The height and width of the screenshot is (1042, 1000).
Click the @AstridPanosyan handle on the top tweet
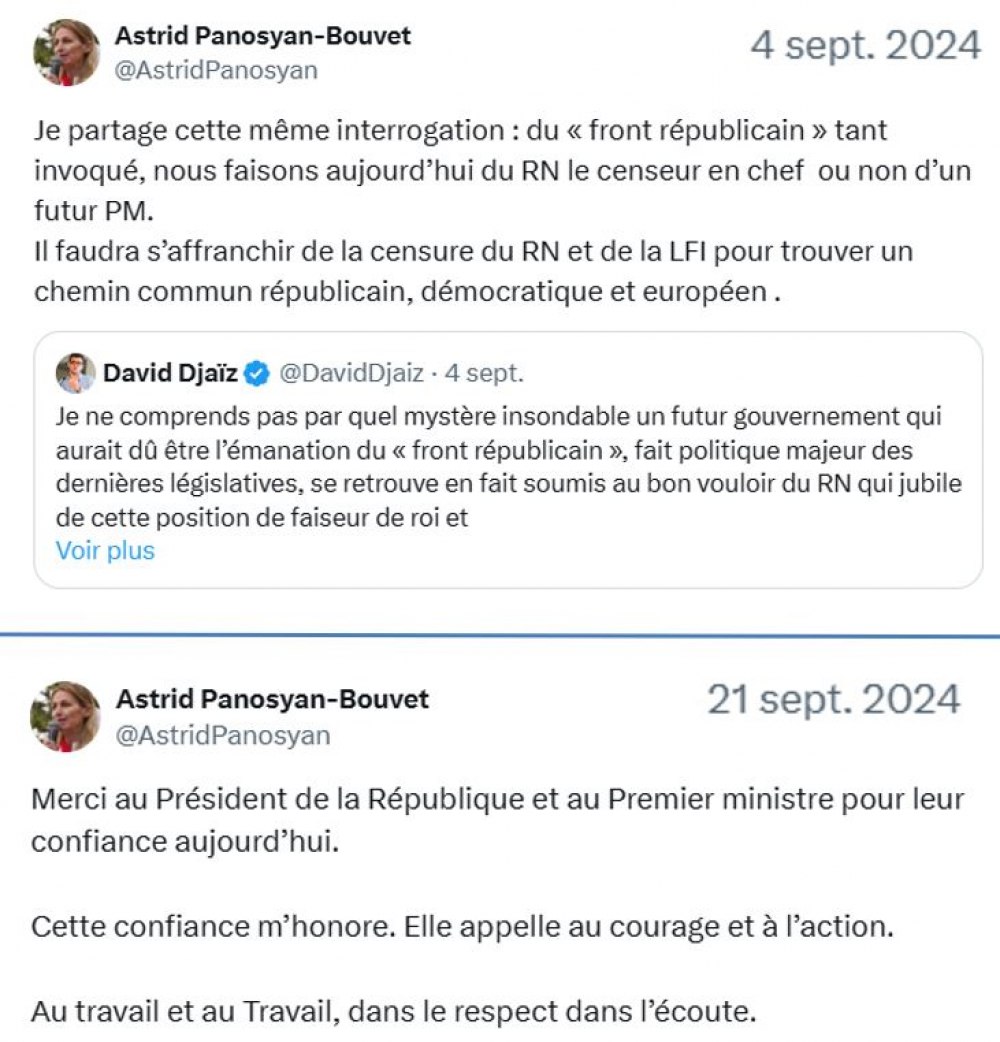(217, 70)
